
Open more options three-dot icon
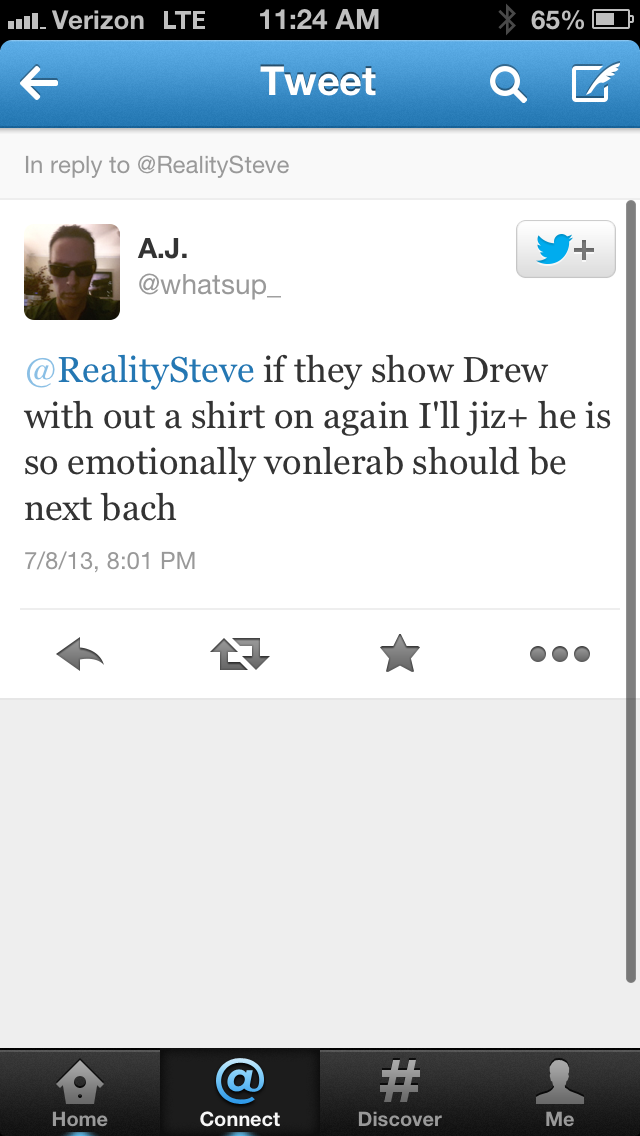tap(560, 654)
